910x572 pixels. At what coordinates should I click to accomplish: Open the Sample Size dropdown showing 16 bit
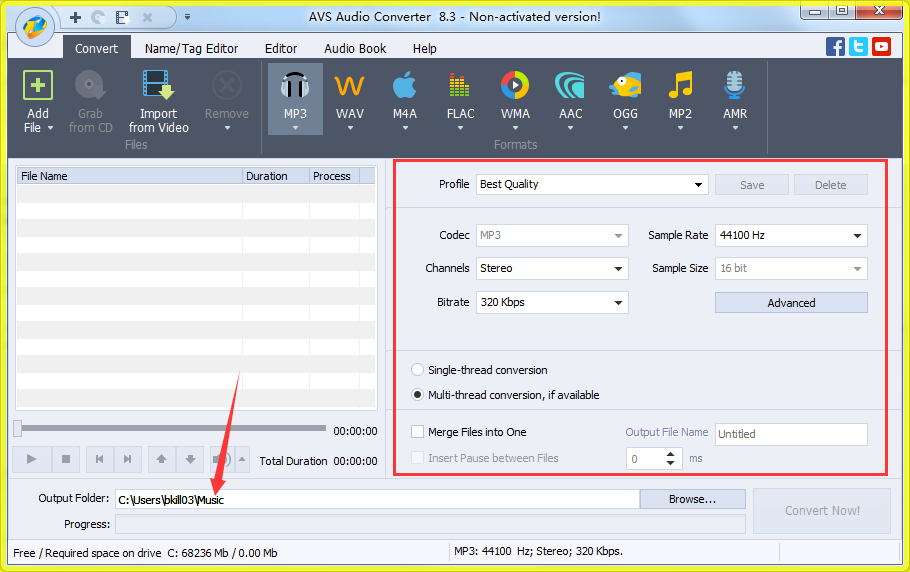click(x=791, y=269)
